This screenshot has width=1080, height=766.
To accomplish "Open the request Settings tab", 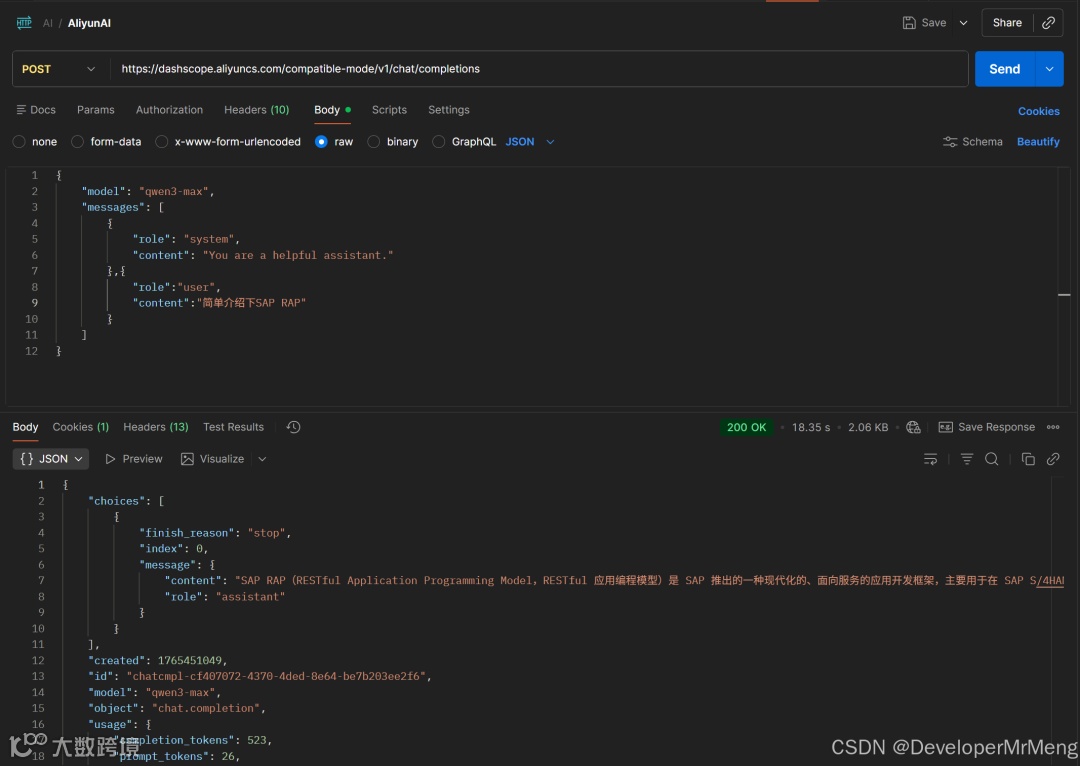I will pos(448,110).
